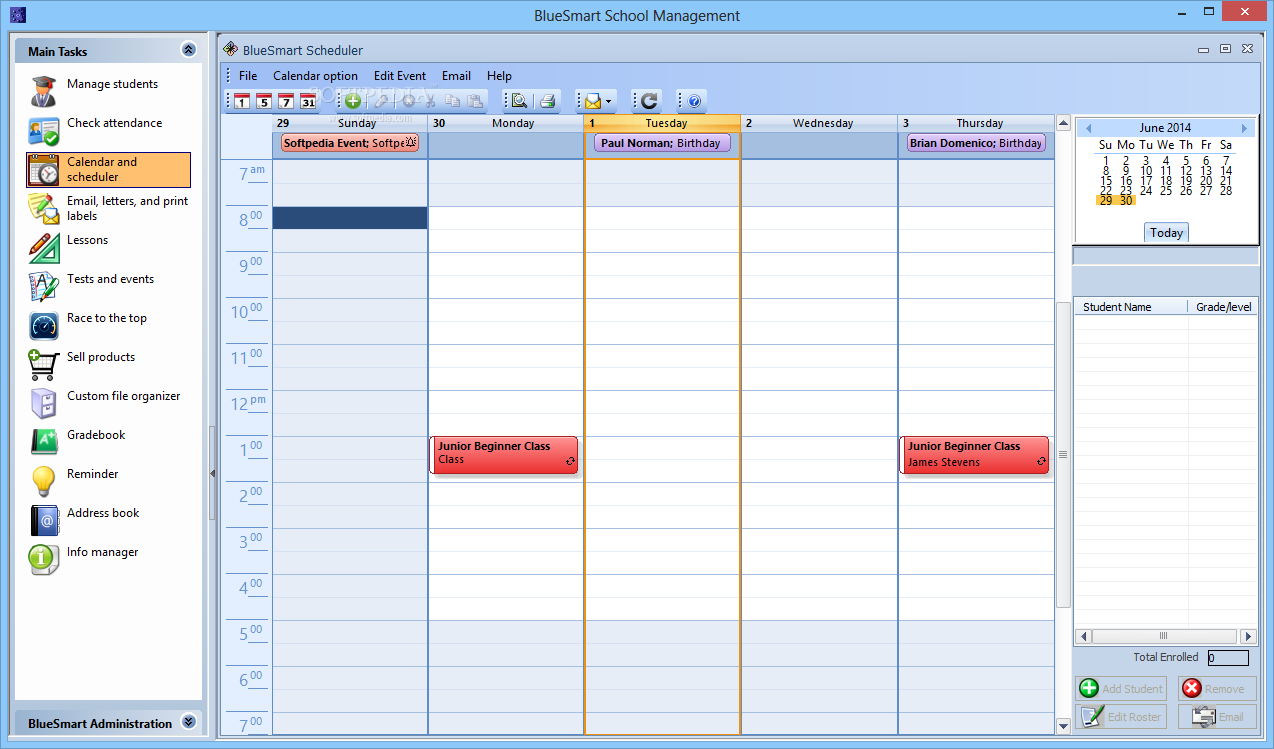1274x749 pixels.
Task: Click the blue help question icon
Action: [695, 101]
